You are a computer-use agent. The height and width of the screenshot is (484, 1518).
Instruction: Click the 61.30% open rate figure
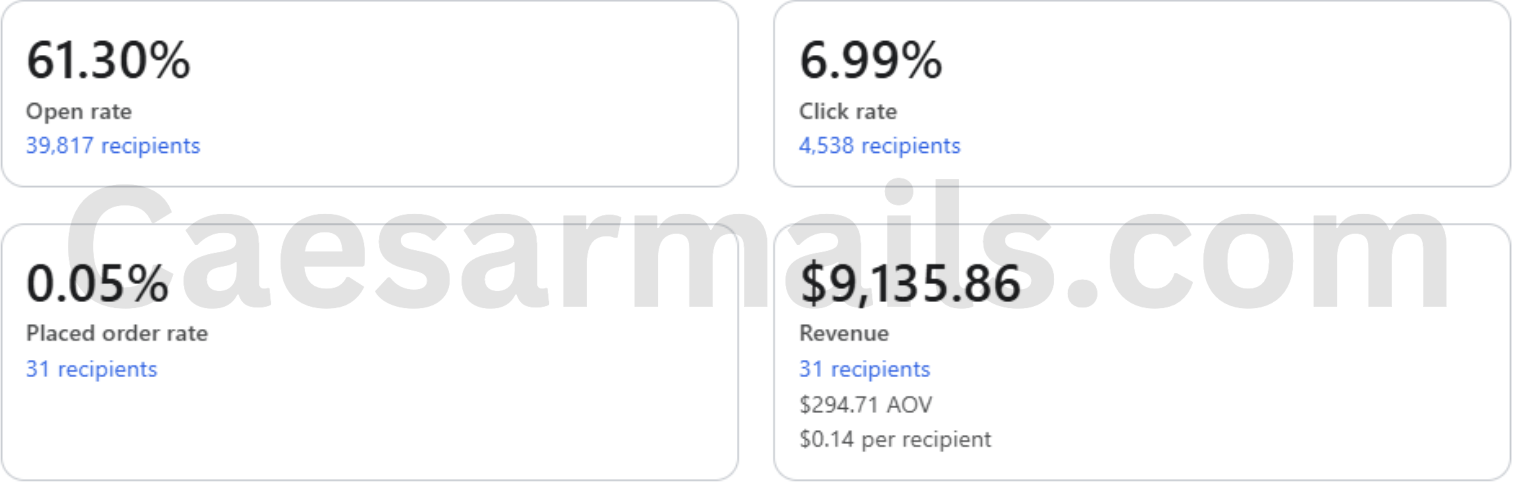(x=108, y=61)
